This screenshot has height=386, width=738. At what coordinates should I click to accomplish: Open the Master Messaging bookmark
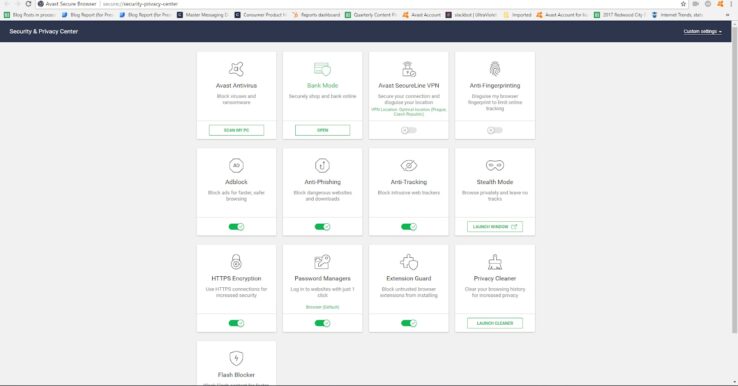(x=203, y=15)
